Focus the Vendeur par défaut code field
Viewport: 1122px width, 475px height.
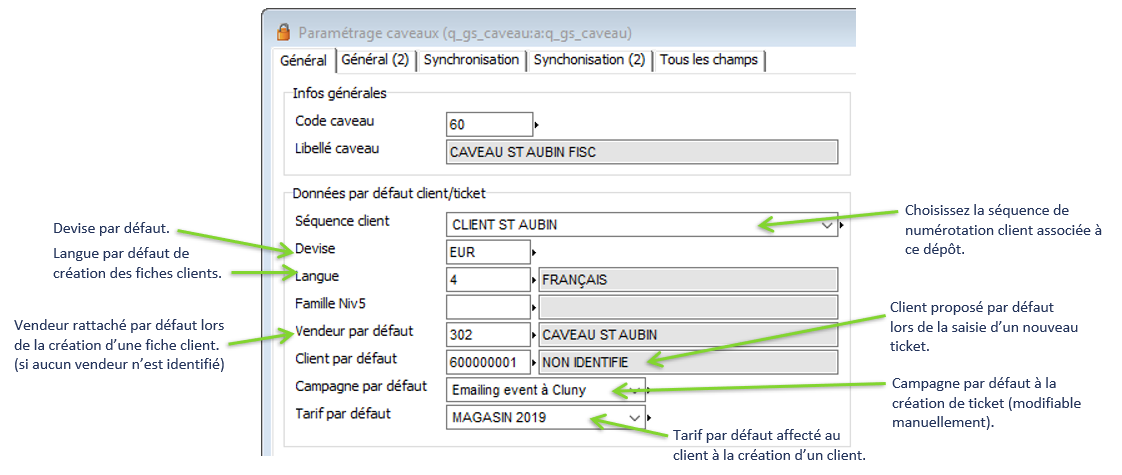(487, 334)
